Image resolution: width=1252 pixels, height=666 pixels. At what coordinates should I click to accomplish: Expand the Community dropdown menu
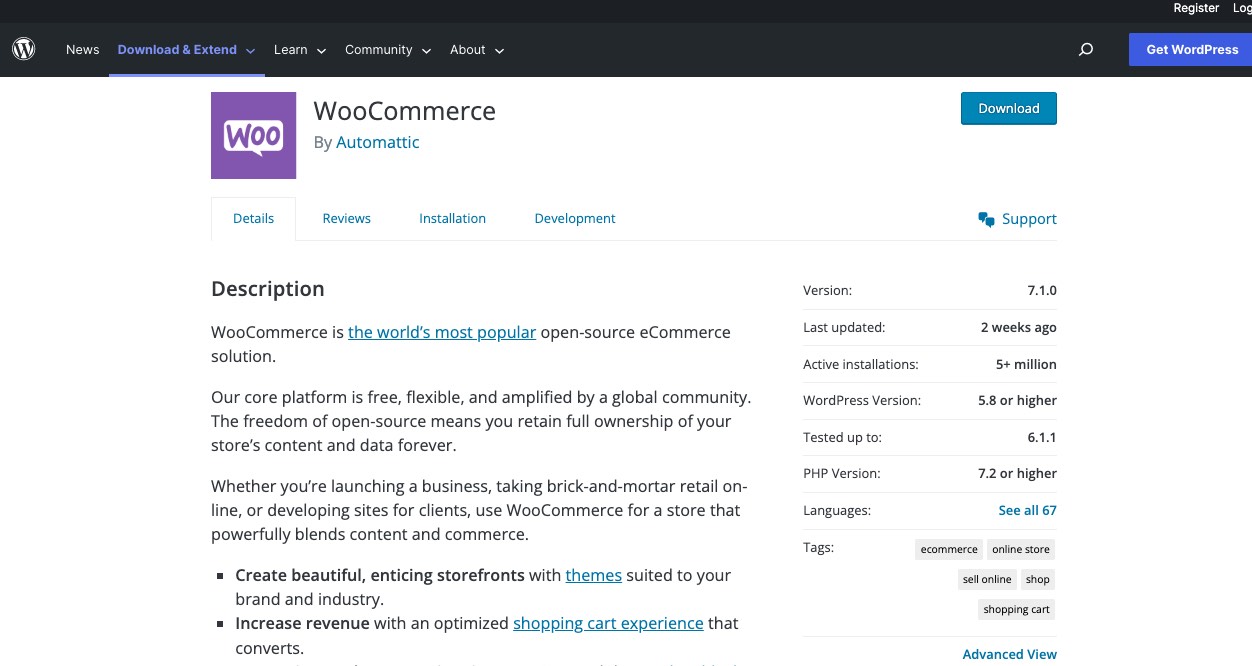pyautogui.click(x=388, y=50)
